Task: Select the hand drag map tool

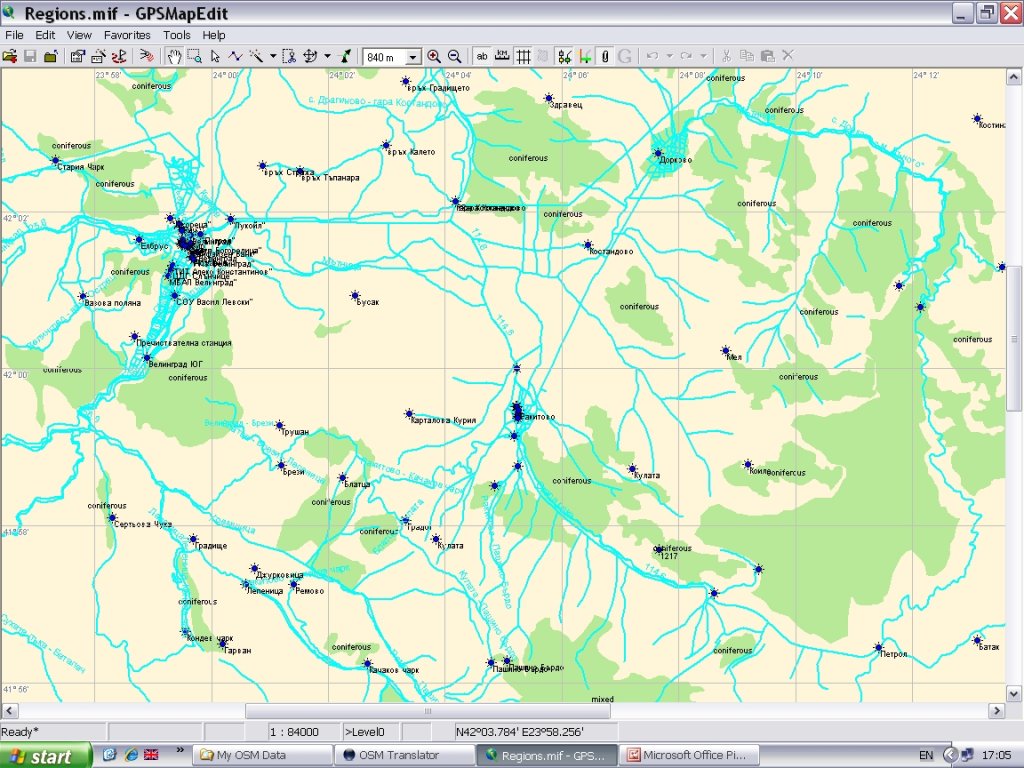Action: [173, 56]
